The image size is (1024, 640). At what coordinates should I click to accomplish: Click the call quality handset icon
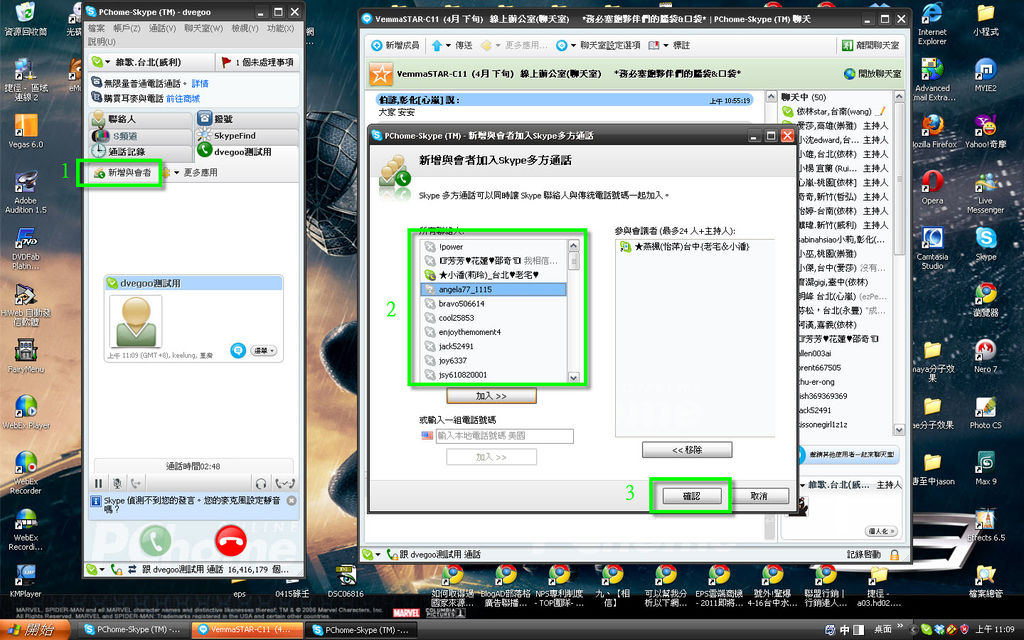[285, 483]
